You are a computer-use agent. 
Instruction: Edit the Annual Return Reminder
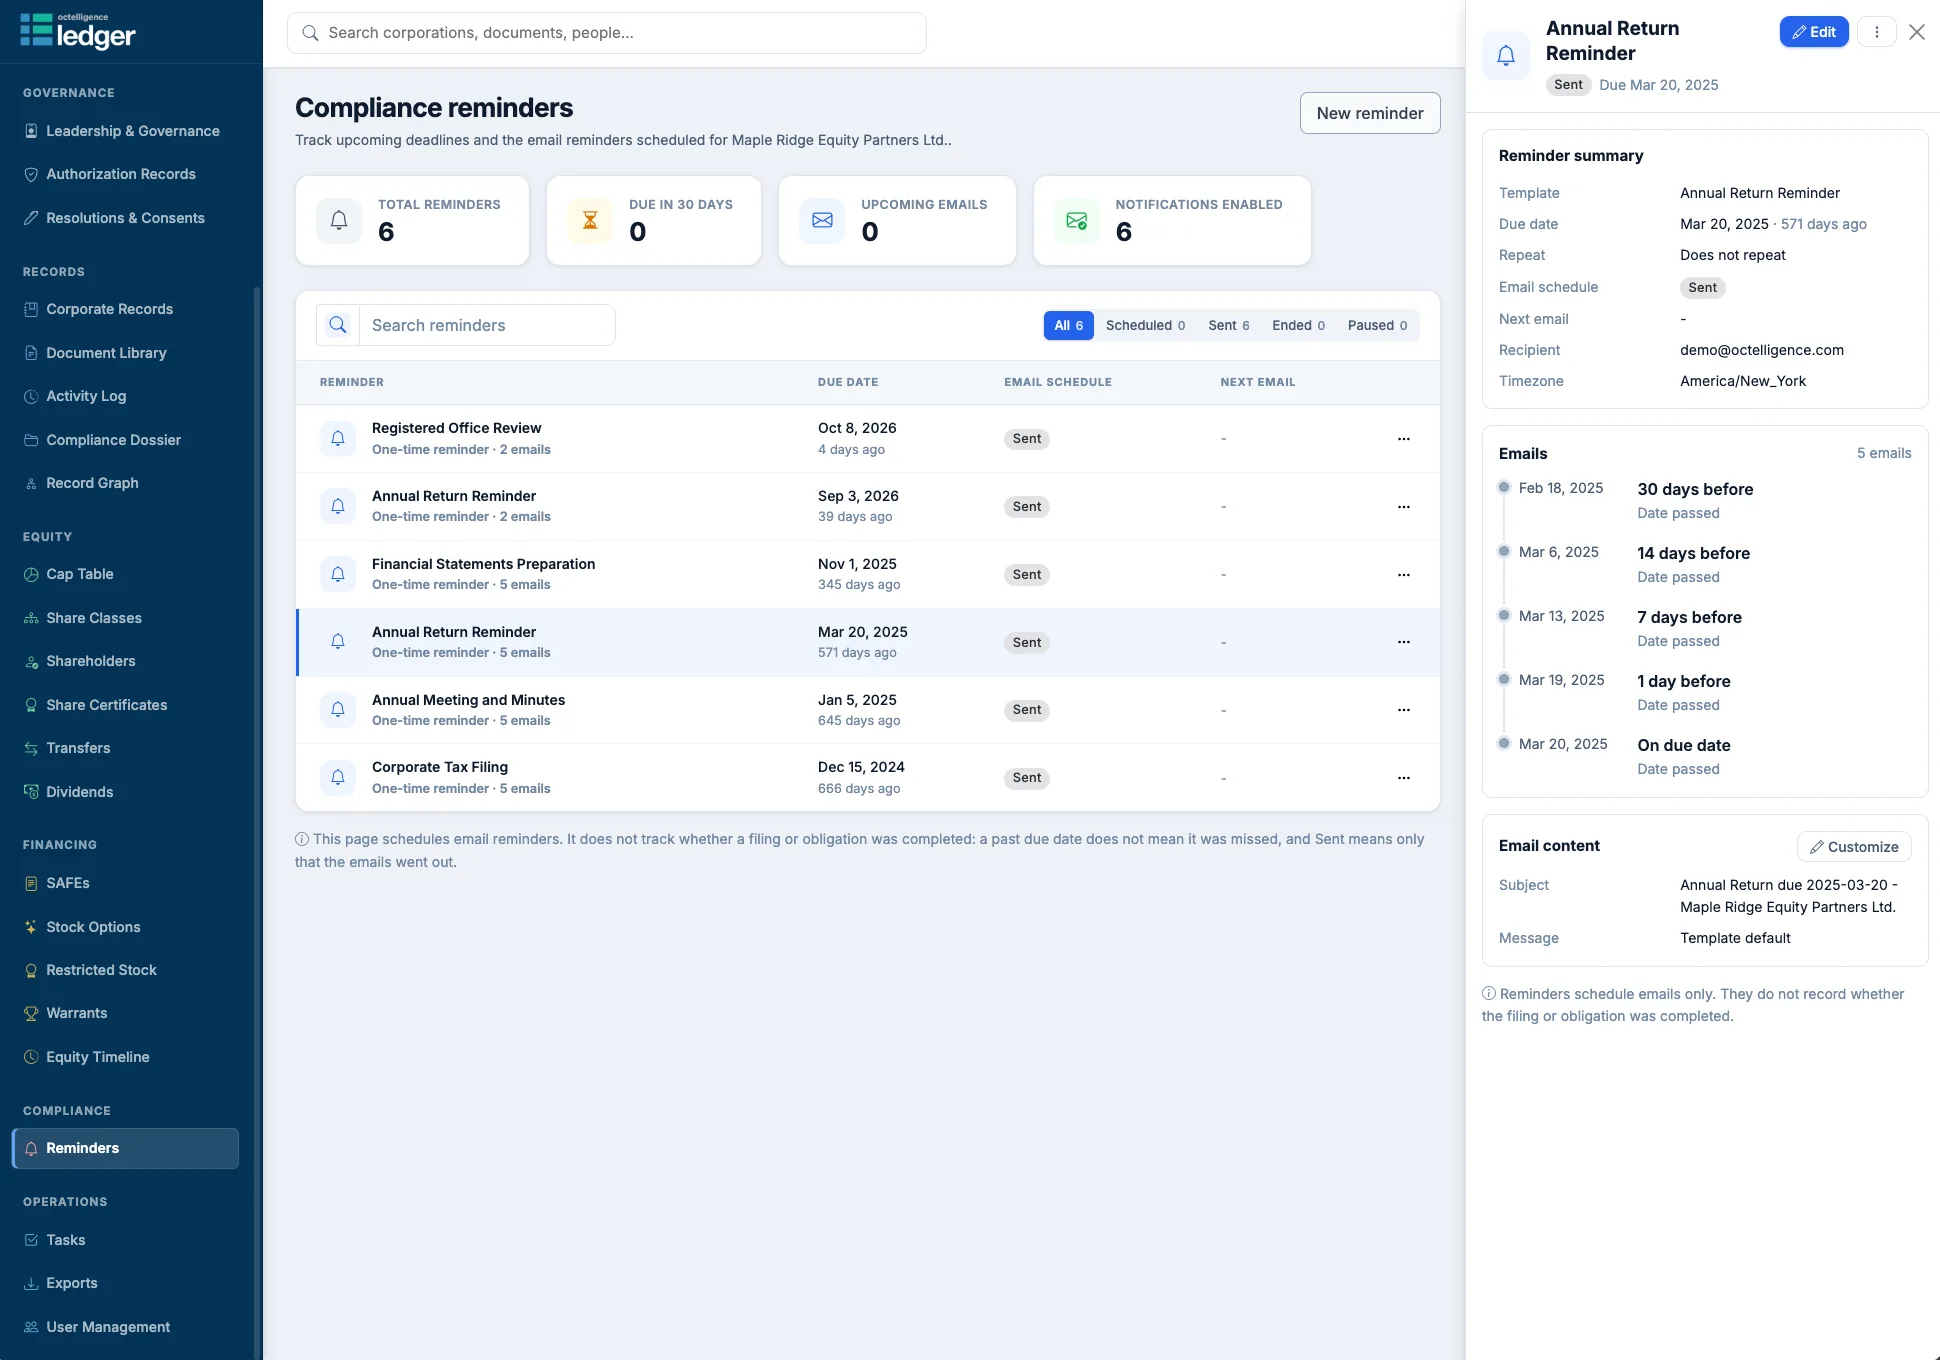pyautogui.click(x=1814, y=32)
